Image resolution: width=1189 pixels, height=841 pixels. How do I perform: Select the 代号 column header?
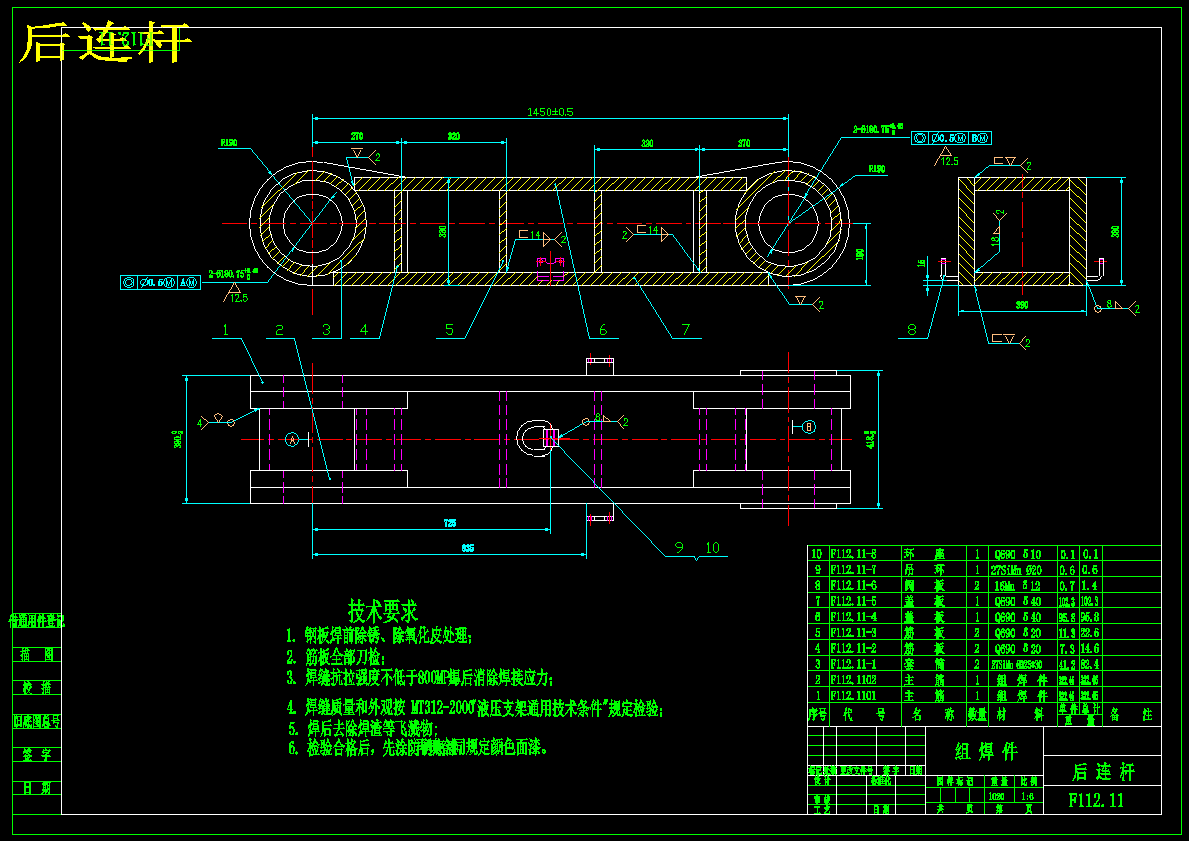[864, 714]
